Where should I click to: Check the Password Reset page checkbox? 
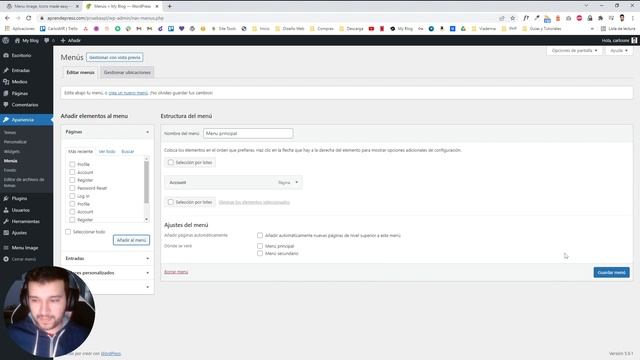pyautogui.click(x=72, y=188)
